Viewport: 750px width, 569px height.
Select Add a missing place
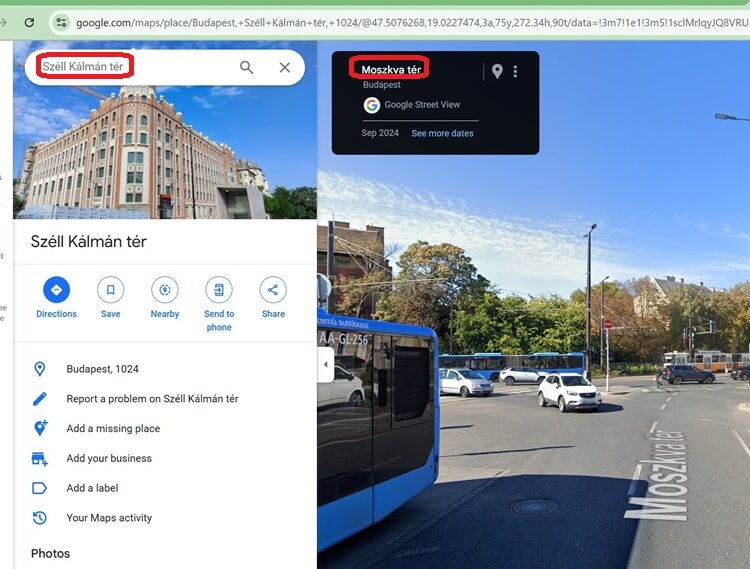pos(113,429)
